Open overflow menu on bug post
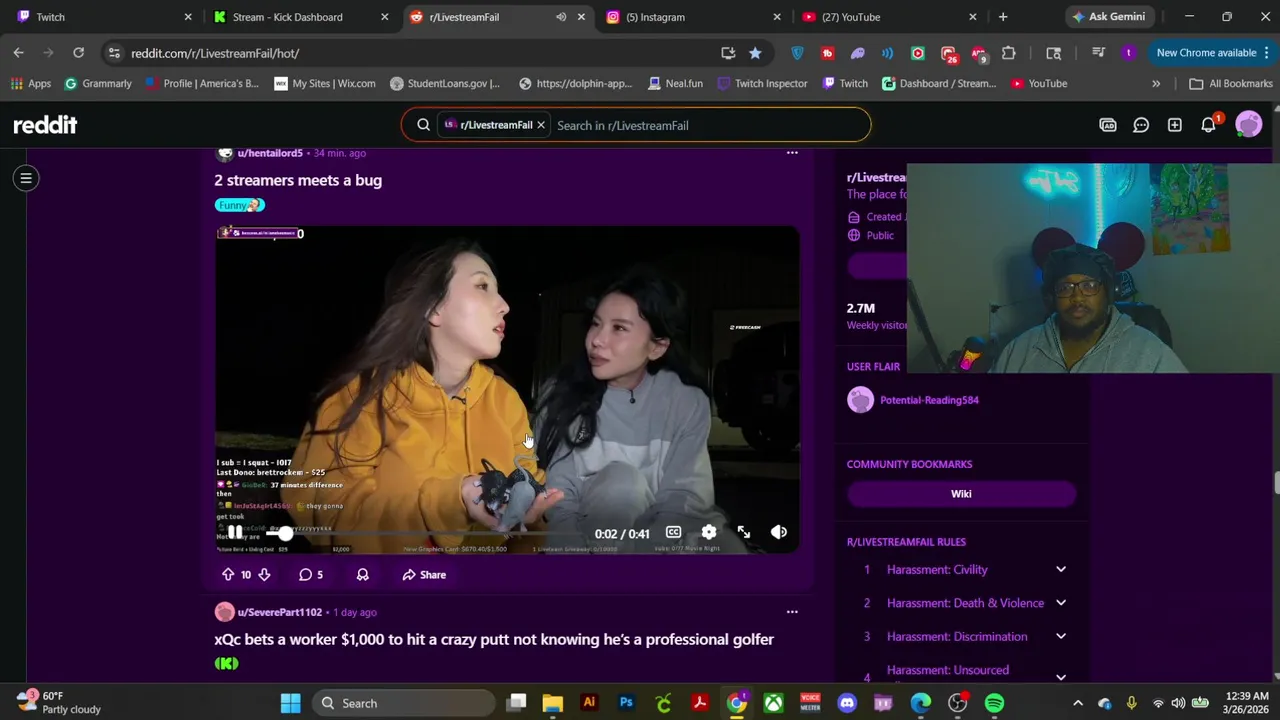1280x720 pixels. (792, 153)
